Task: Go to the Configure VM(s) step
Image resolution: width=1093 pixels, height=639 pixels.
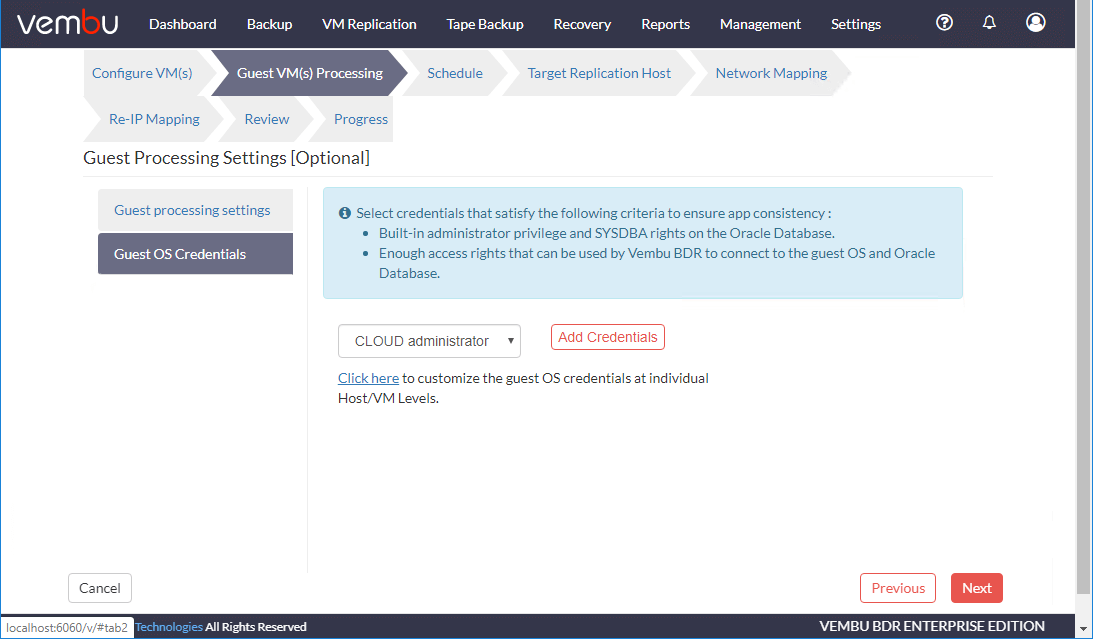Action: pyautogui.click(x=142, y=73)
